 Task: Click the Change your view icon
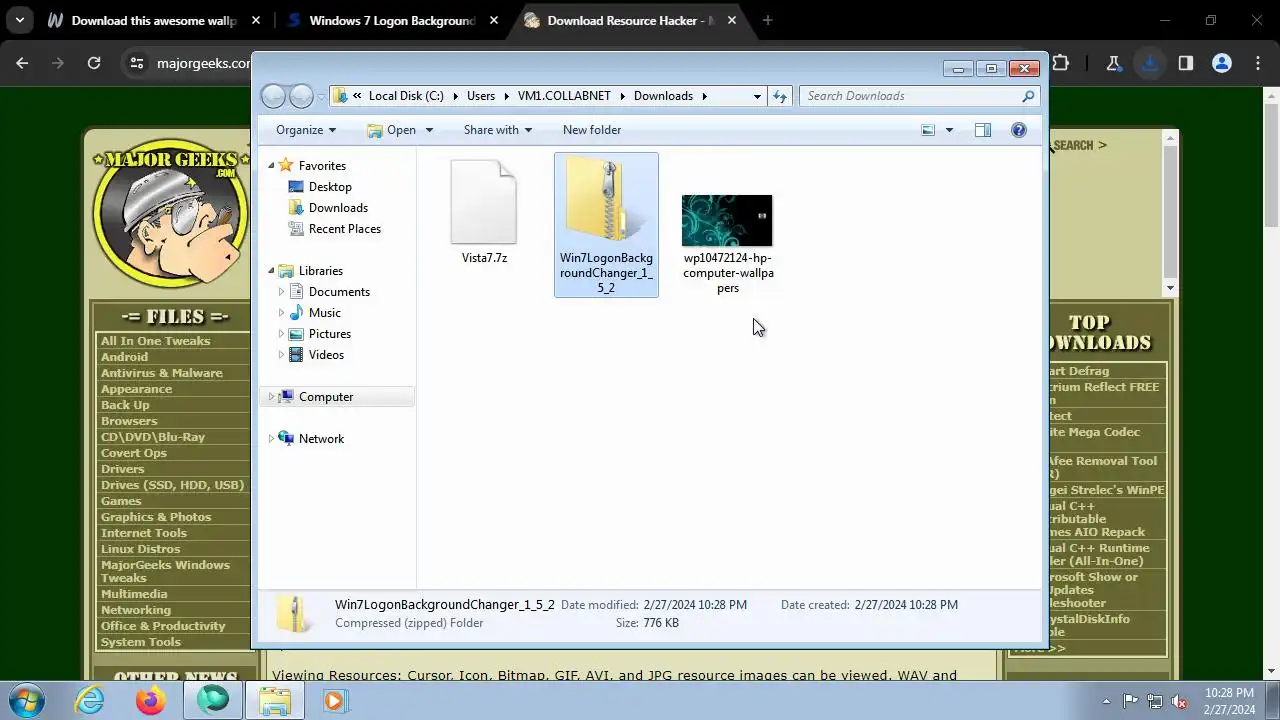928,130
